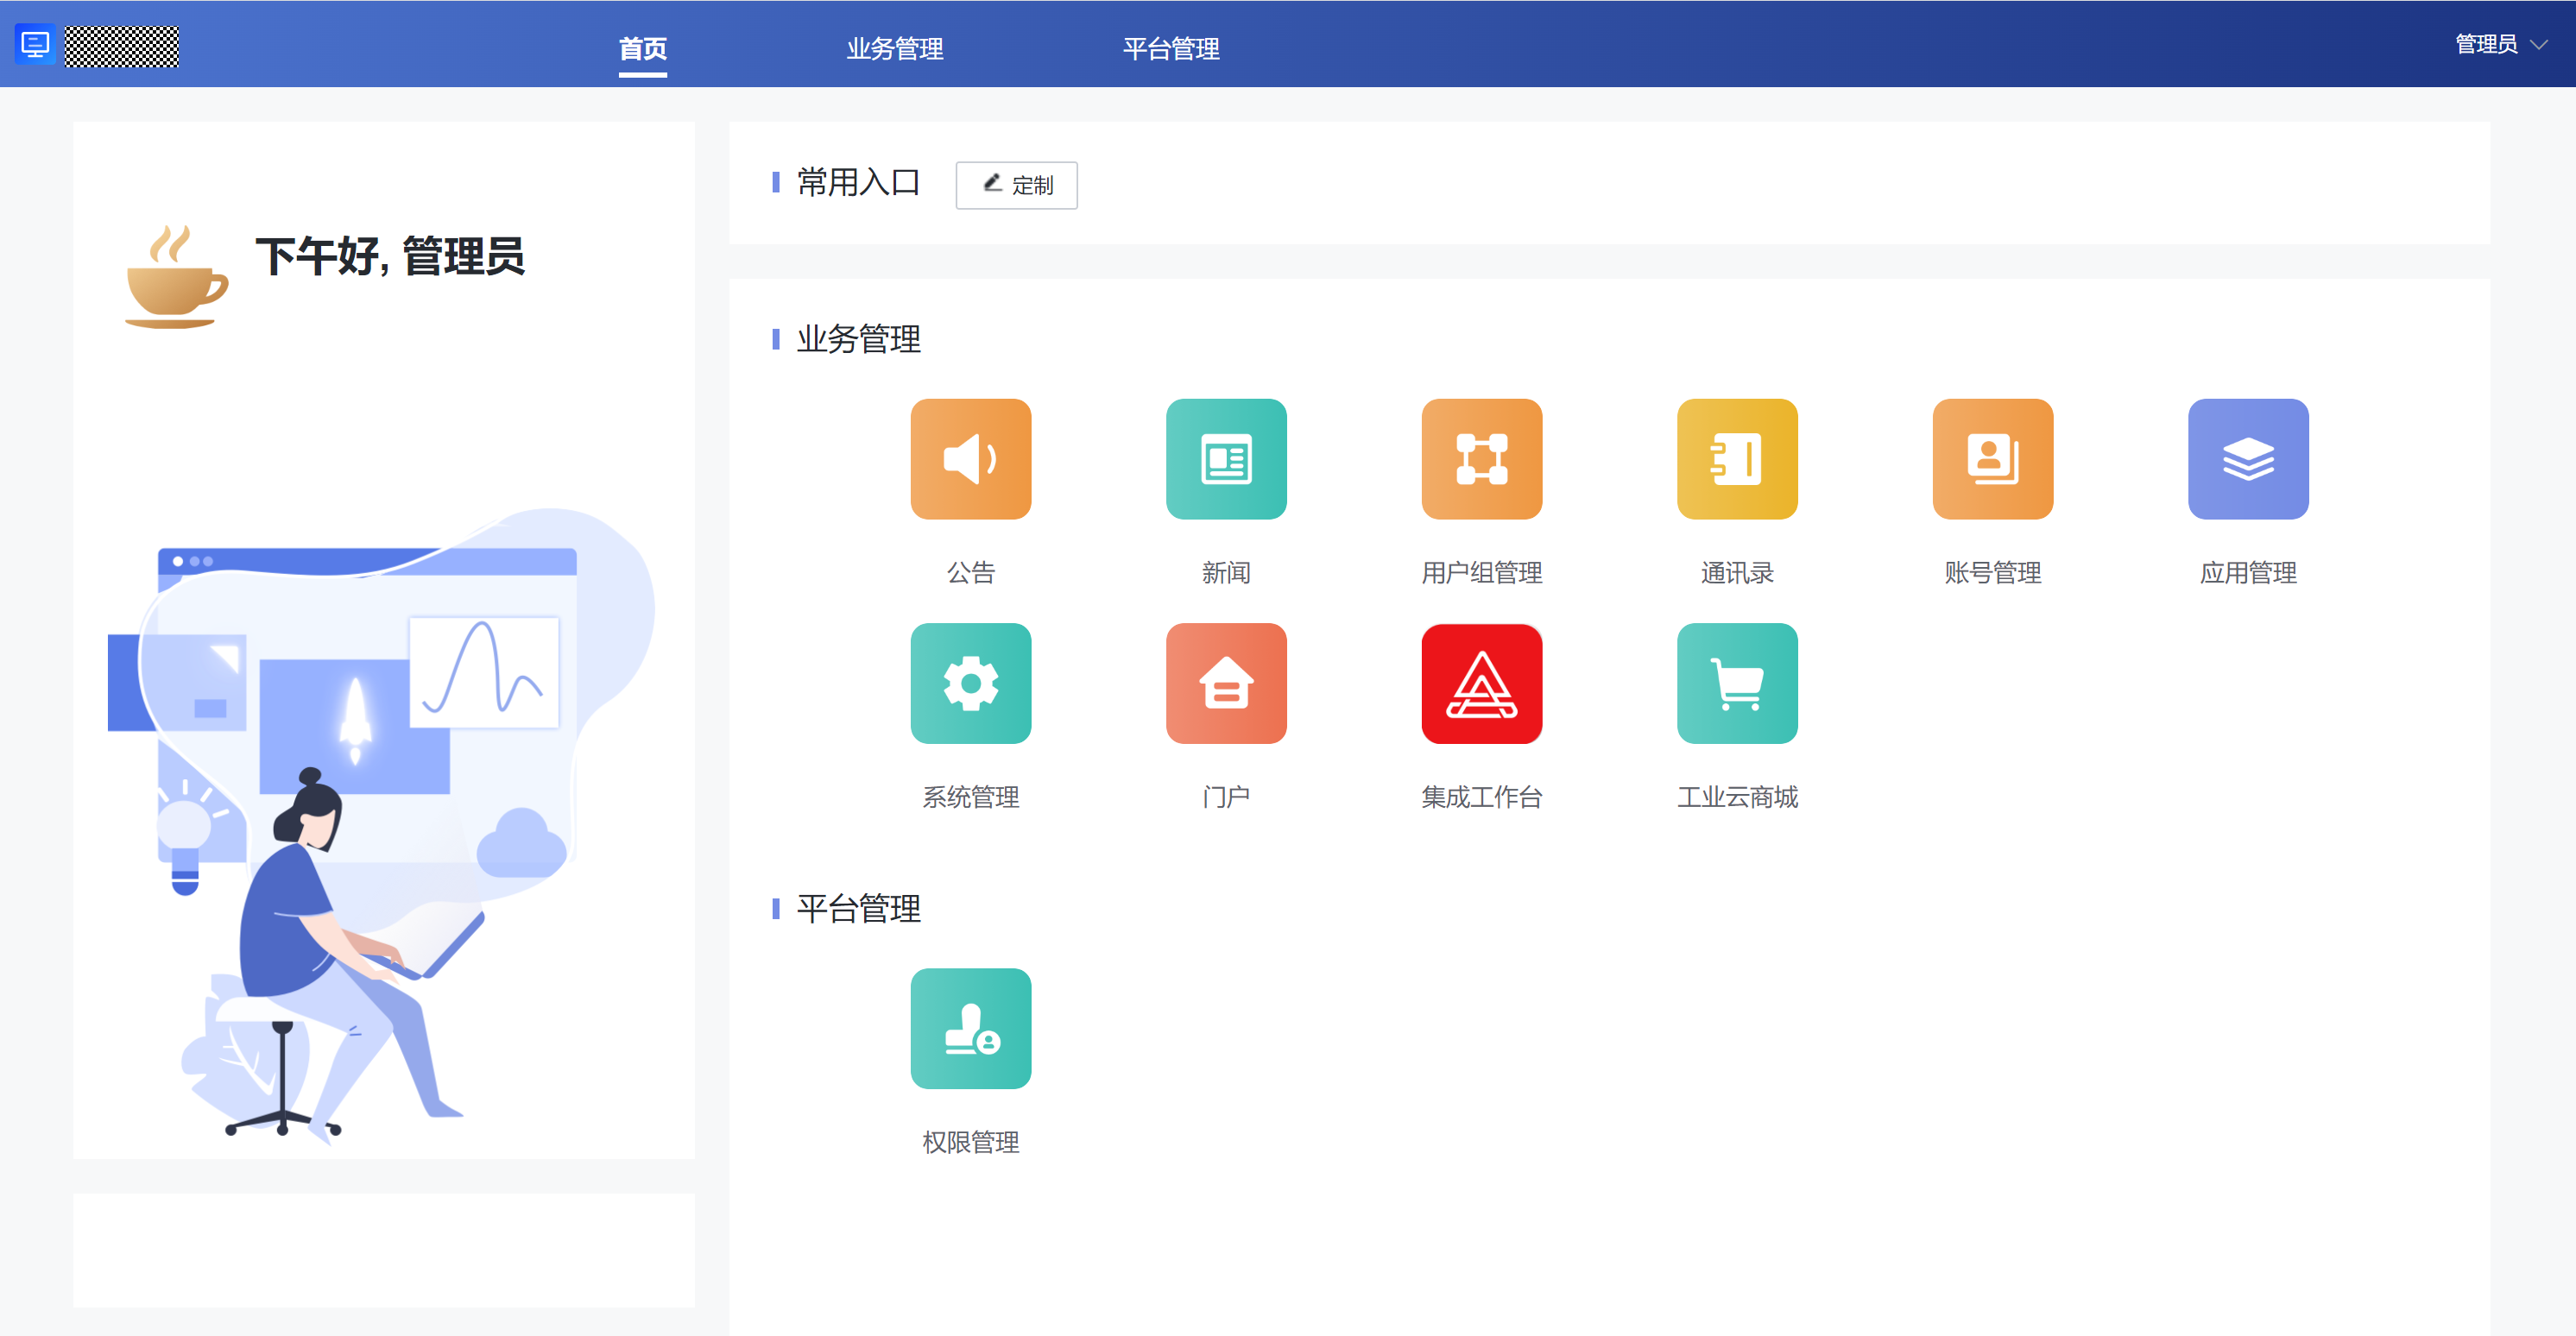Viewport: 2576px width, 1336px height.
Task: Click the 工业云商城 text label
Action: 1737,797
